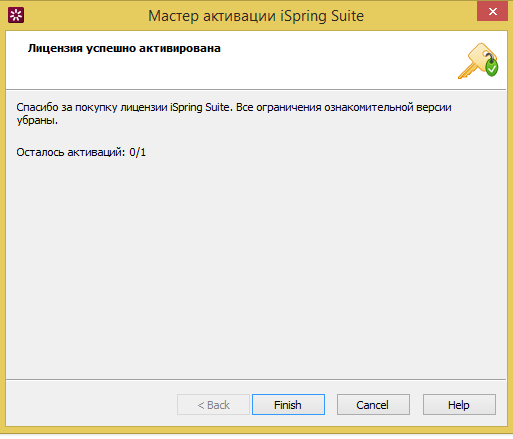Click the 'Все ограничения' sentence beginning
The height and width of the screenshot is (439, 513).
pyautogui.click(x=279, y=107)
